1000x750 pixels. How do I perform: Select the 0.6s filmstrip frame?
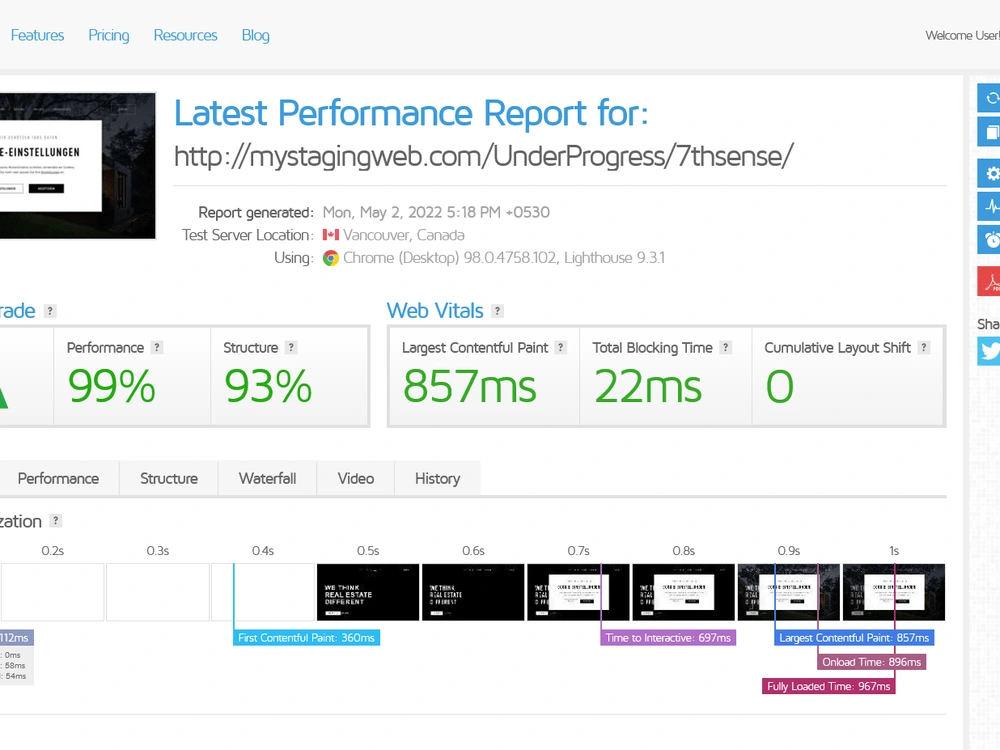coord(473,592)
